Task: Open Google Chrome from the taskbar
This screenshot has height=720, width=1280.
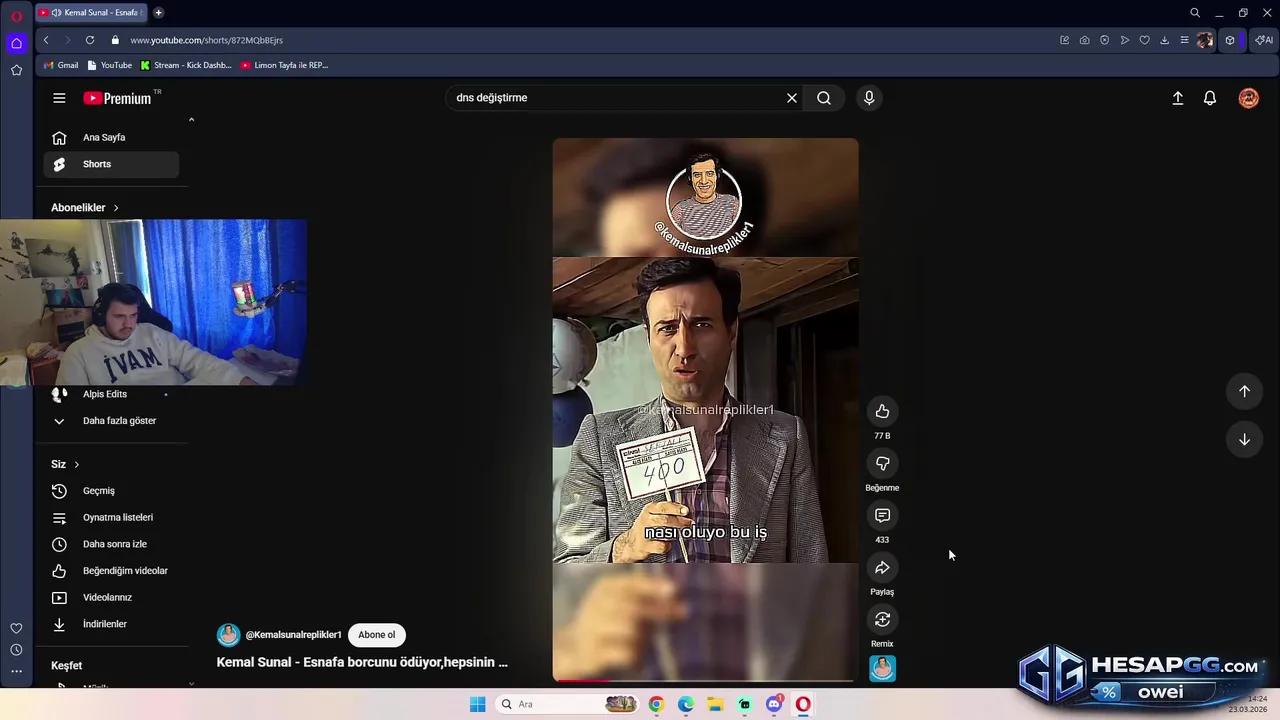Action: pos(656,704)
